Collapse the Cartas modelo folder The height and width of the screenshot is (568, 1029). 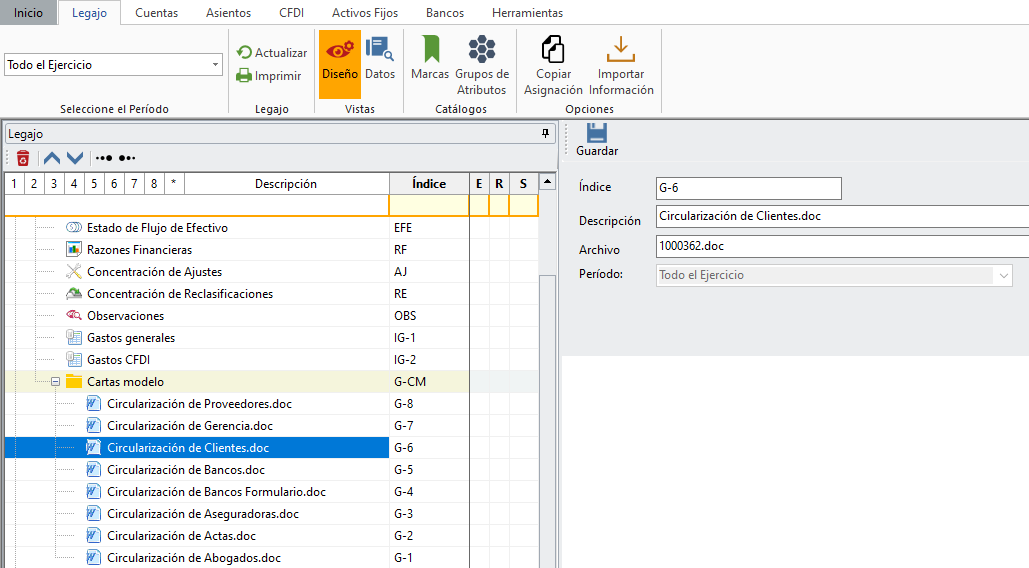[x=56, y=382]
